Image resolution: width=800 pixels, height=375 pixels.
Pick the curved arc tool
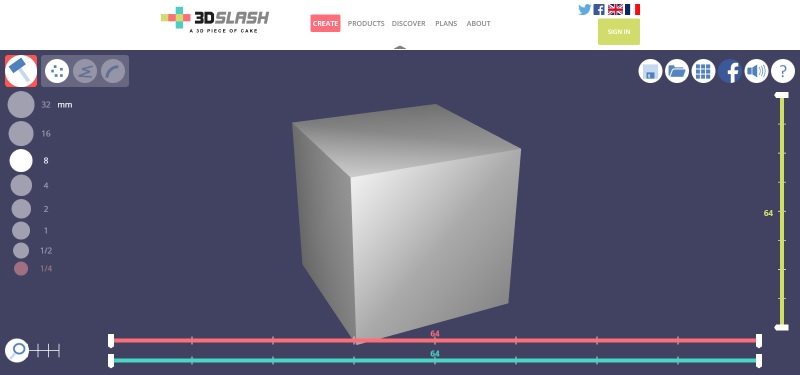coord(113,71)
